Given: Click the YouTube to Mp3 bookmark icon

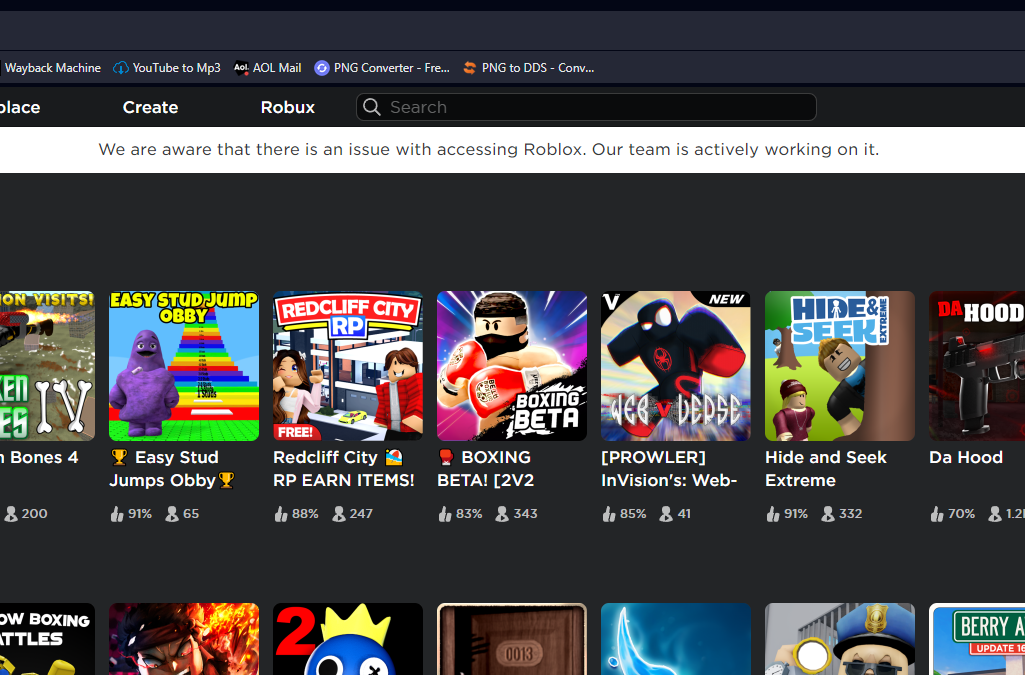Looking at the screenshot, I should click(x=122, y=68).
